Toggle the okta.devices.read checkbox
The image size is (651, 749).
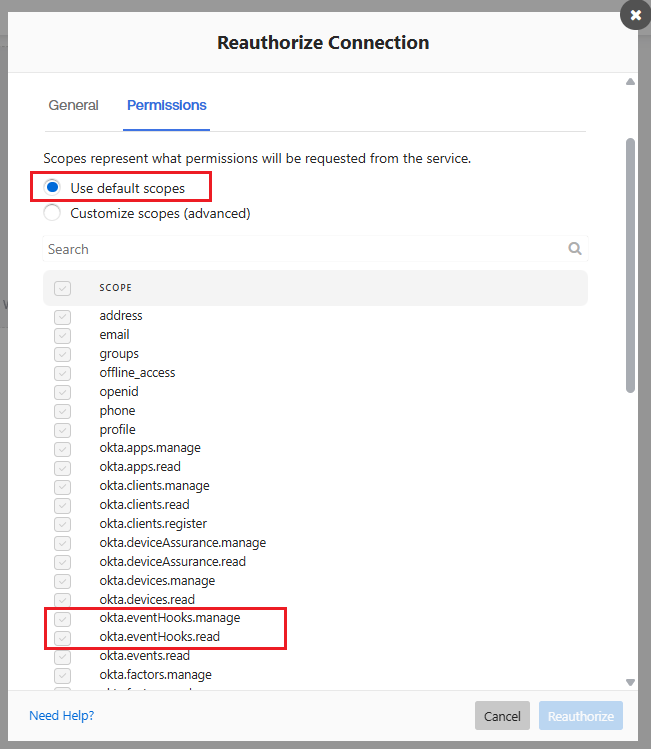63,600
